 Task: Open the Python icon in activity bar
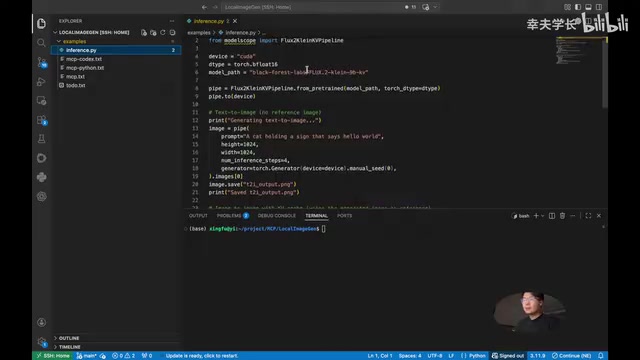click(x=41, y=177)
